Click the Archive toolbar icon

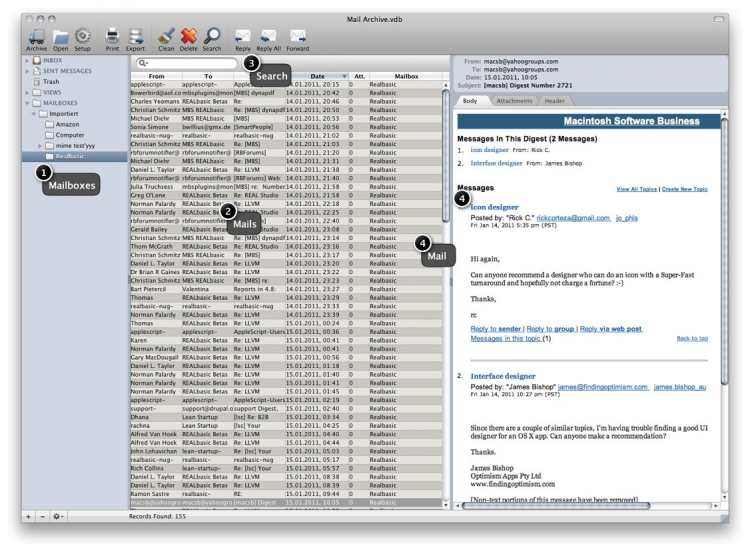pos(35,36)
